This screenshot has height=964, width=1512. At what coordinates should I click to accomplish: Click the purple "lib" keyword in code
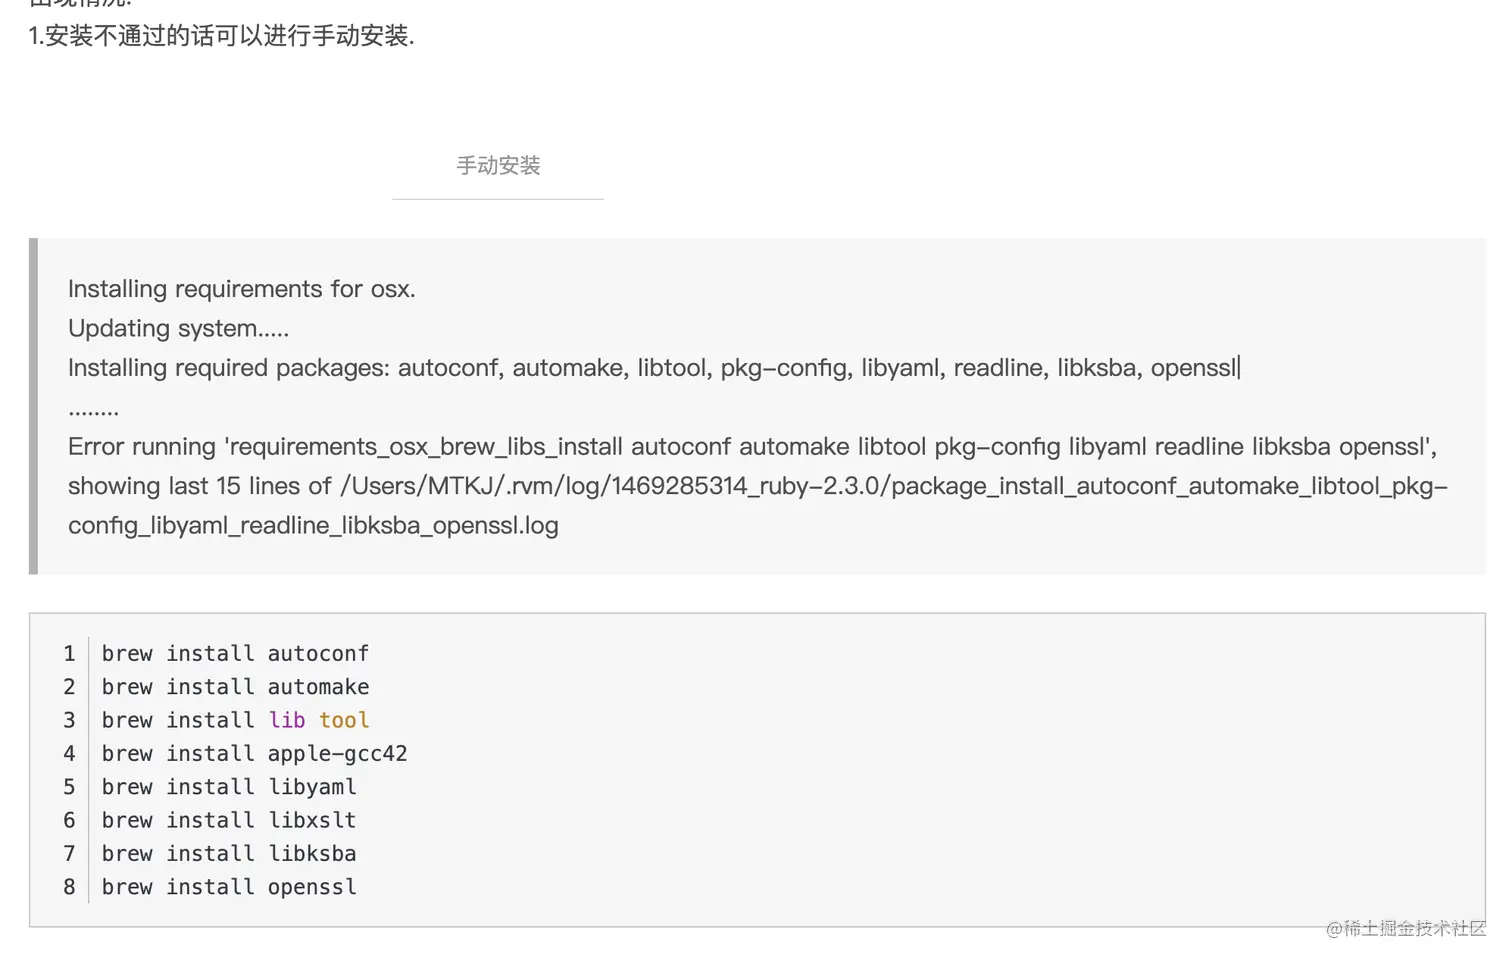pos(287,720)
